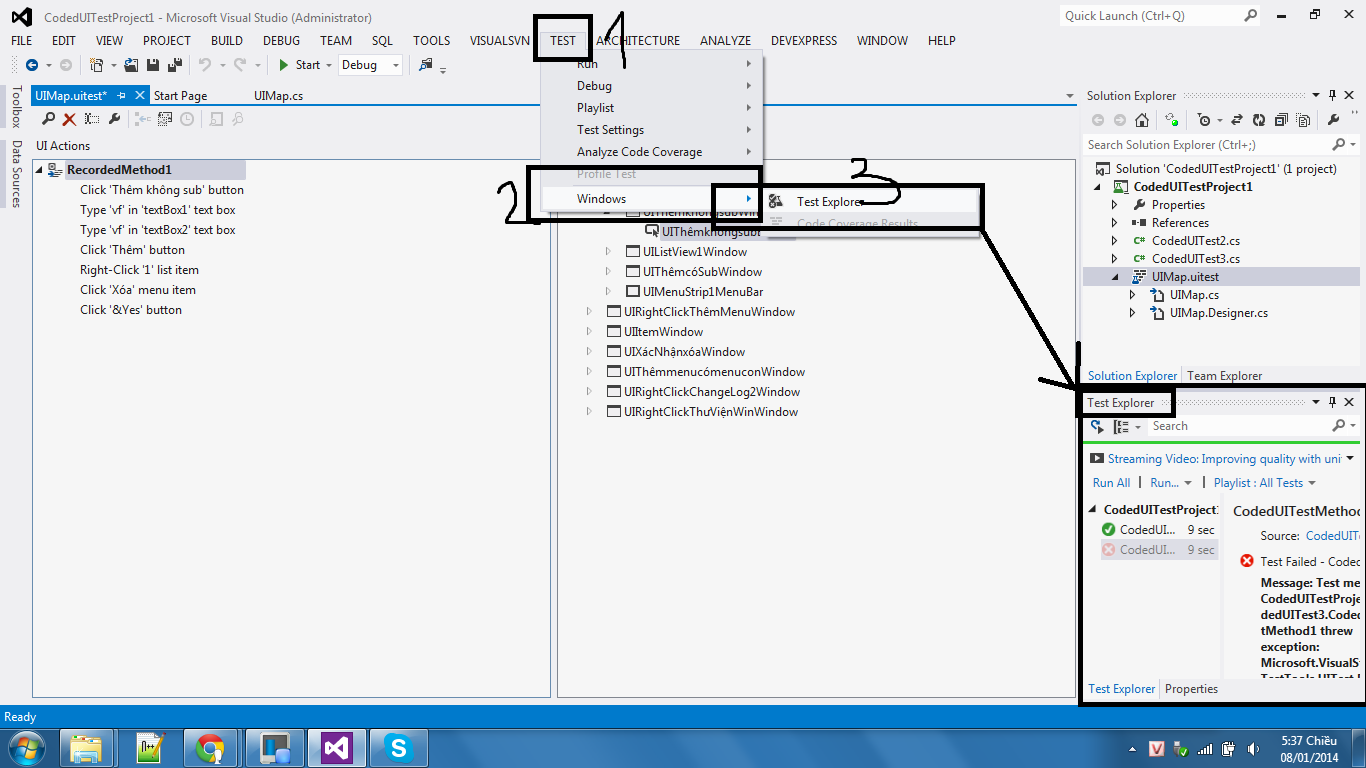
Task: Select "Click 'Xóa' menu item" action
Action: [x=138, y=290]
